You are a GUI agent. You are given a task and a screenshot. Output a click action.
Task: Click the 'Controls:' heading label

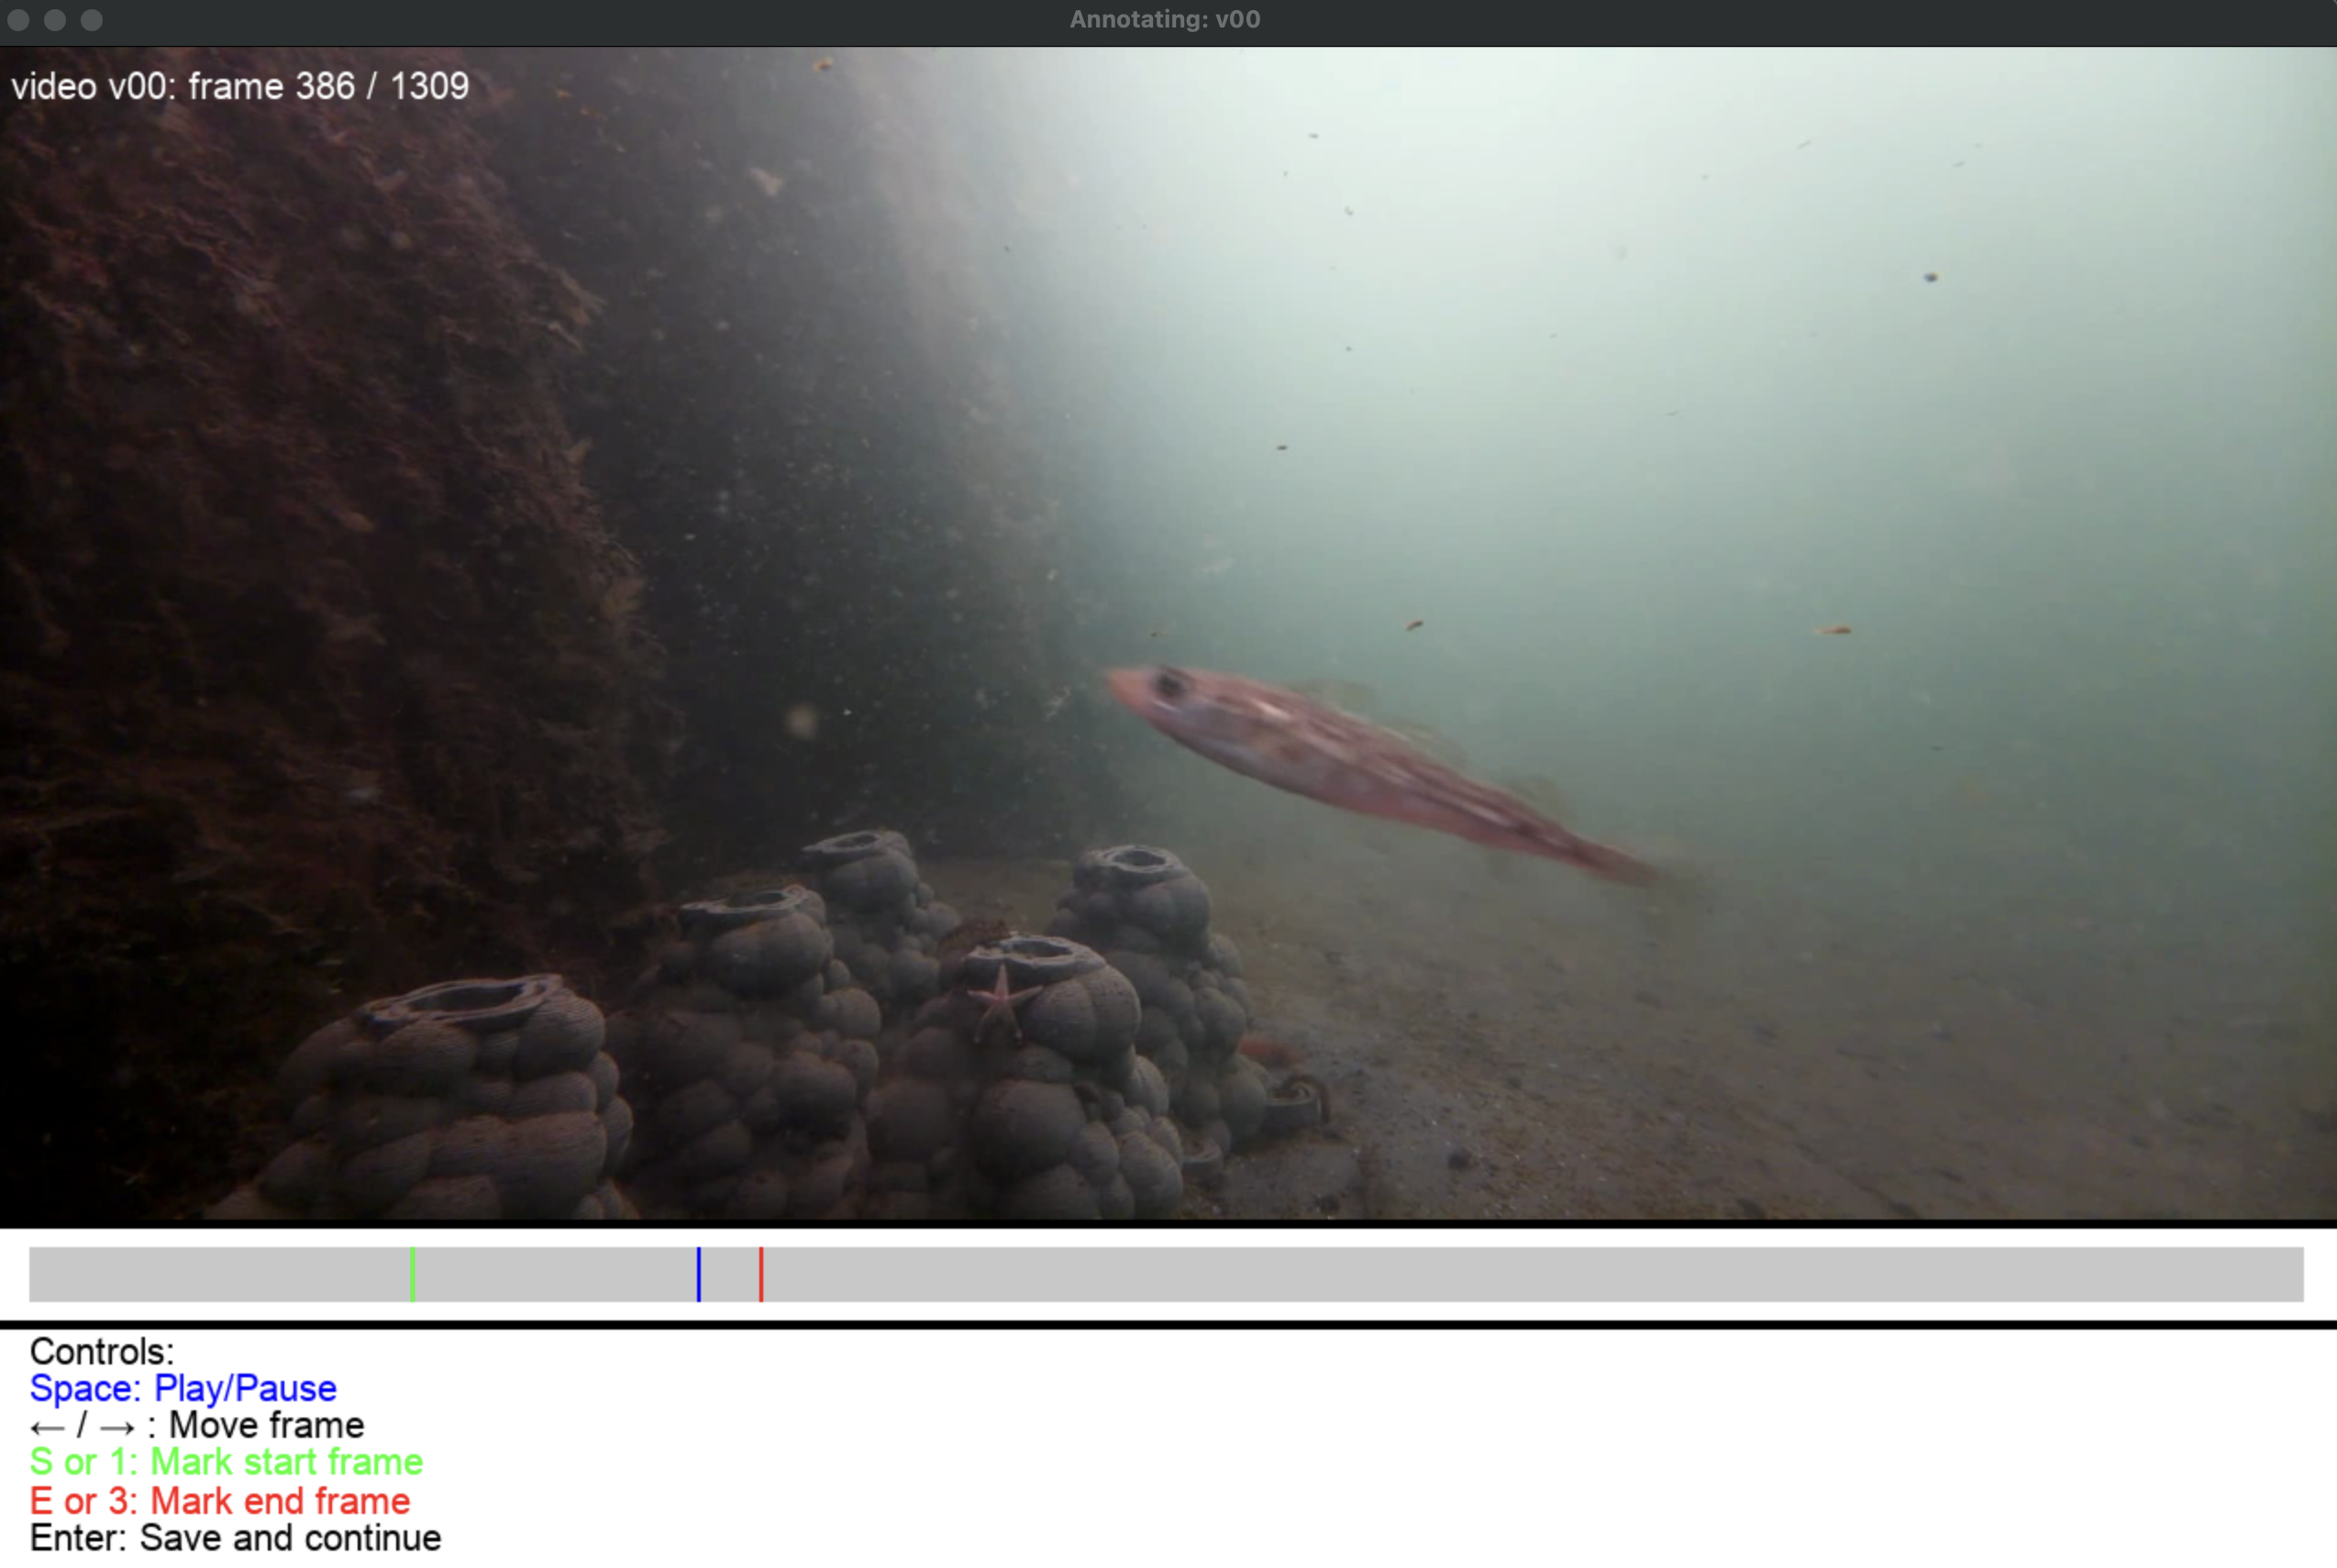[102, 1352]
